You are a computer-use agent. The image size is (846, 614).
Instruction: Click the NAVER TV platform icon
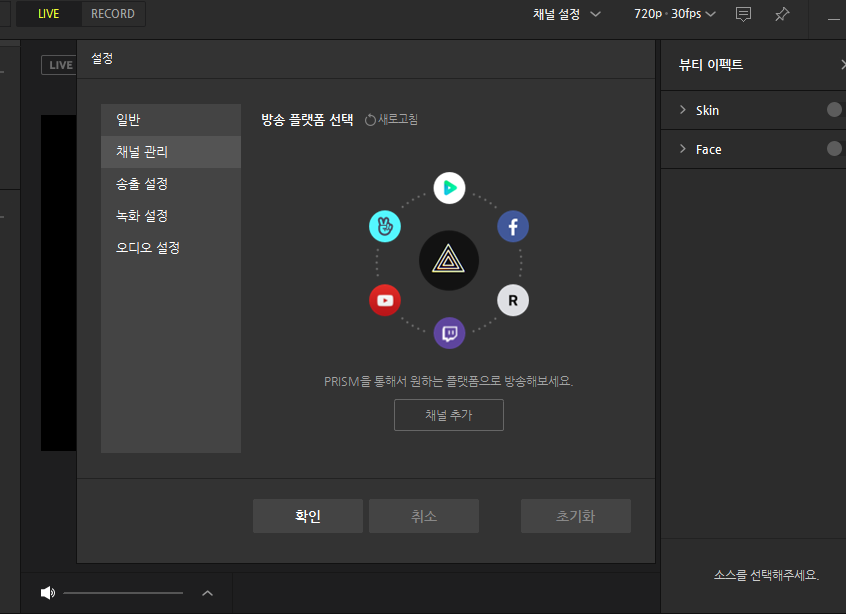(x=449, y=188)
